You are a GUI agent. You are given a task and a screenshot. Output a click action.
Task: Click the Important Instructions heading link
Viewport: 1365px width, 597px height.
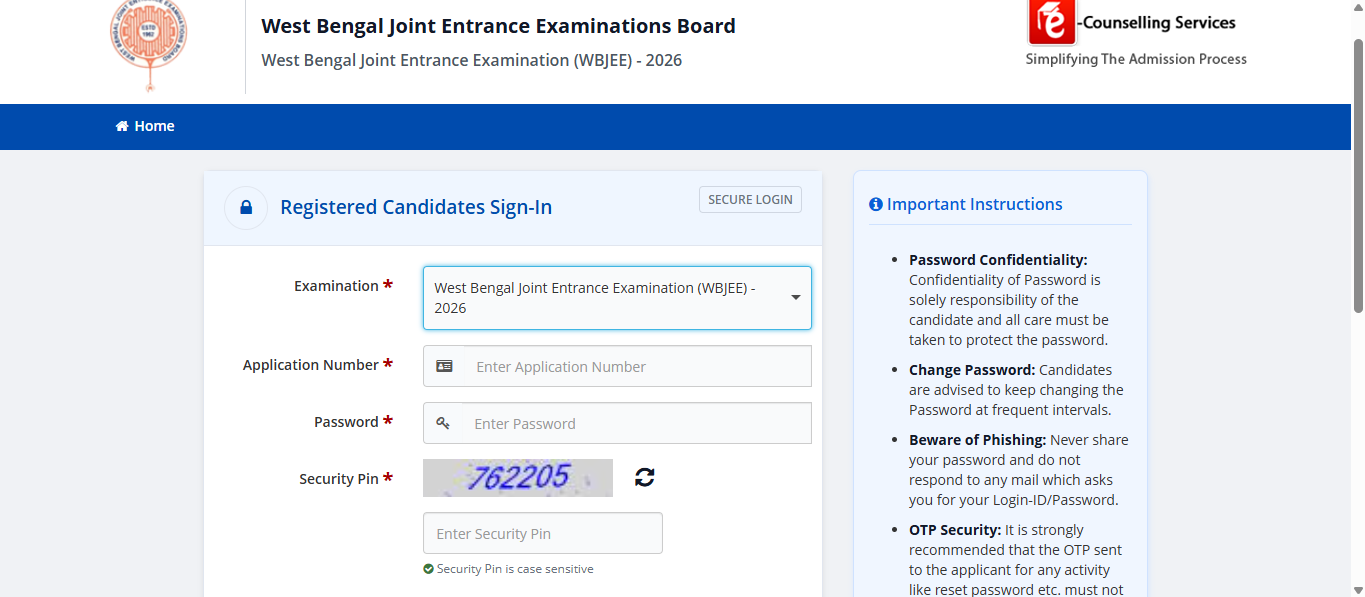(973, 203)
